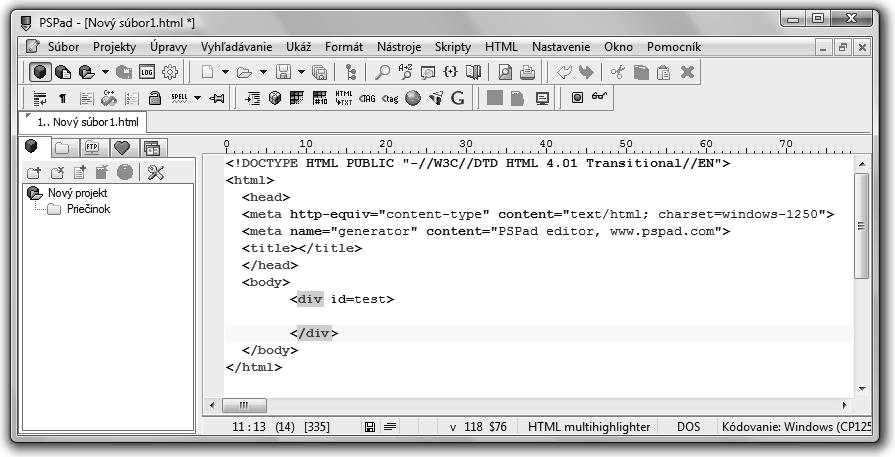895x457 pixels.
Task: Expand the open file dropdown arrow
Action: 263,72
